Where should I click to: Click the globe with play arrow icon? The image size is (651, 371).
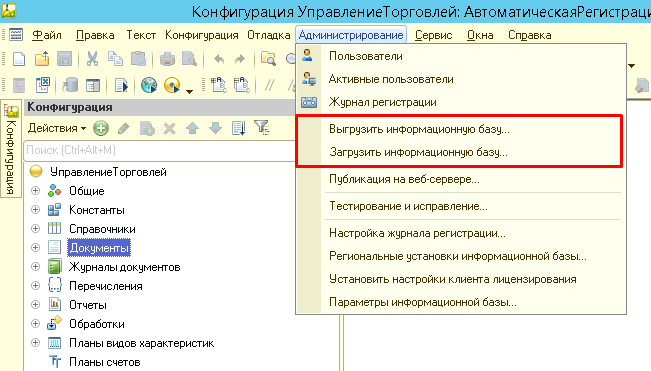(149, 85)
